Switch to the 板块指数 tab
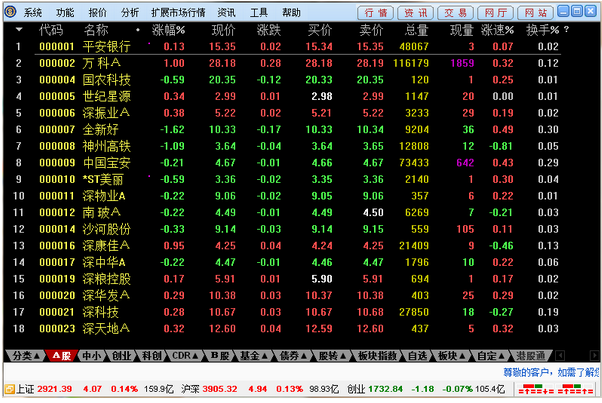This screenshot has width=602, height=403. coord(377,356)
